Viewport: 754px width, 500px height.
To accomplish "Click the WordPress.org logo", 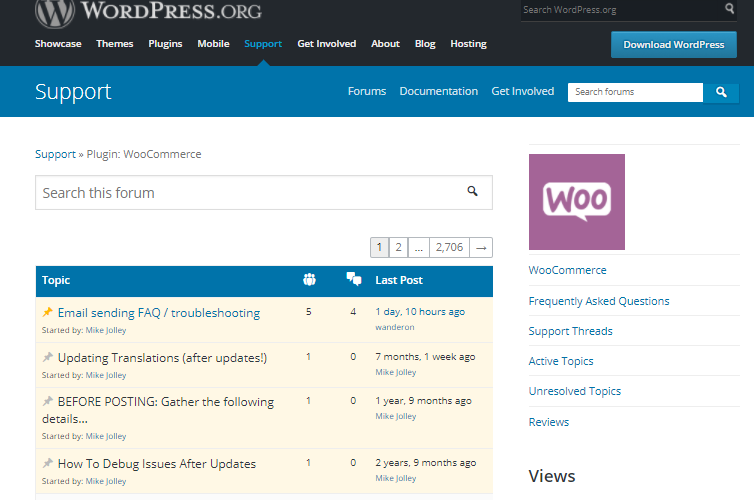I will 149,12.
